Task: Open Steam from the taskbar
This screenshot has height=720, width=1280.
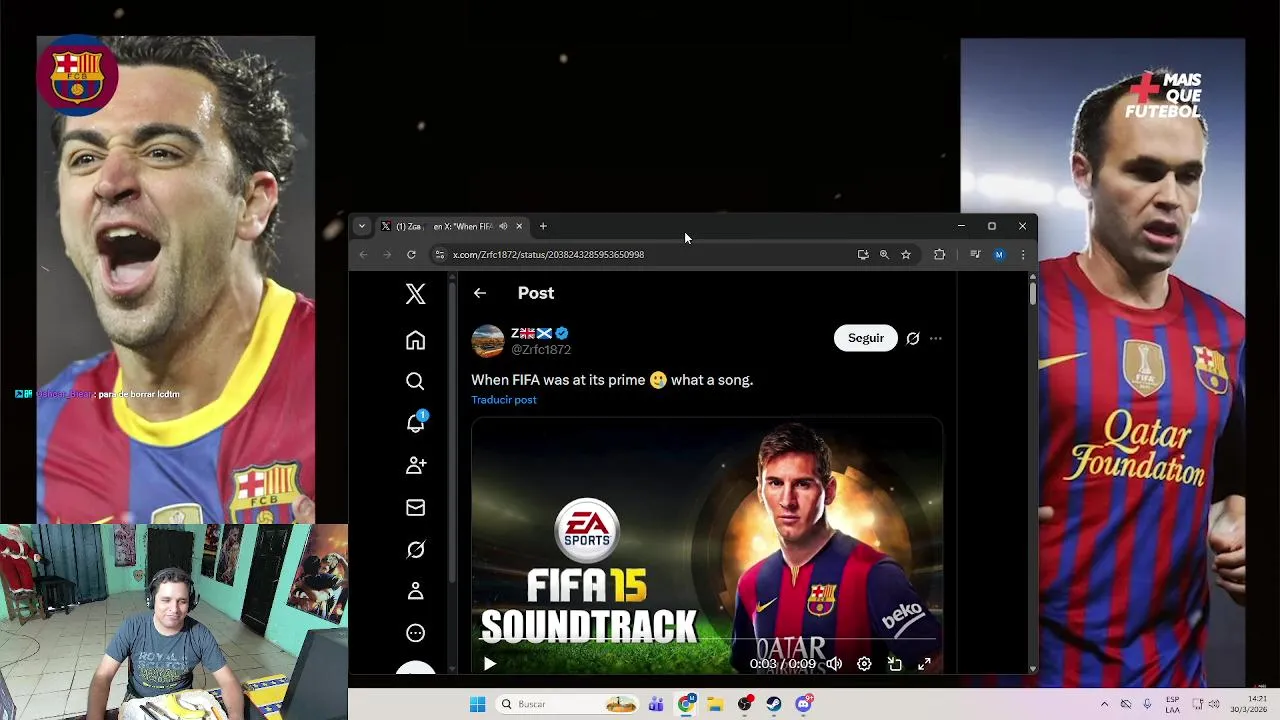Action: [x=774, y=704]
